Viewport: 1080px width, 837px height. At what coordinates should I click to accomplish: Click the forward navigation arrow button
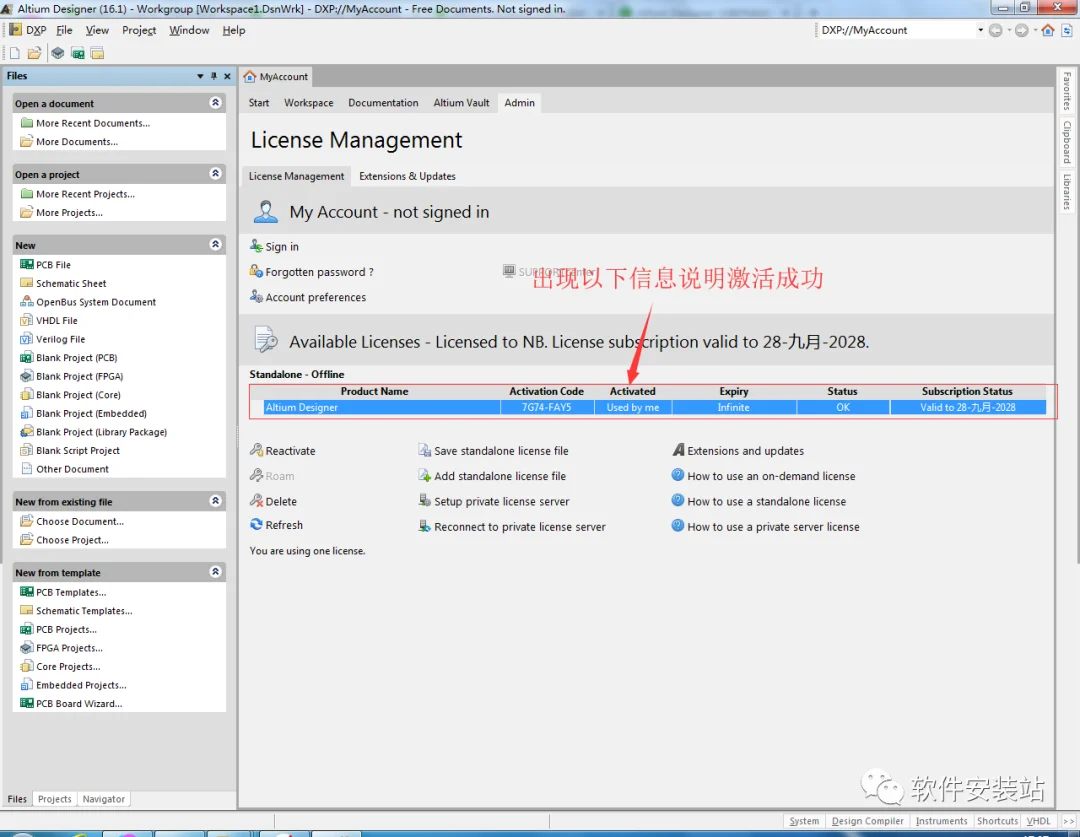tap(1021, 30)
